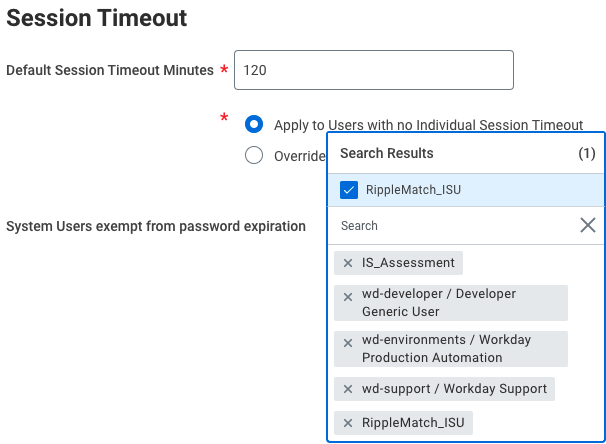Focus the Default Session Timeout Minutes field

pyautogui.click(x=373, y=70)
